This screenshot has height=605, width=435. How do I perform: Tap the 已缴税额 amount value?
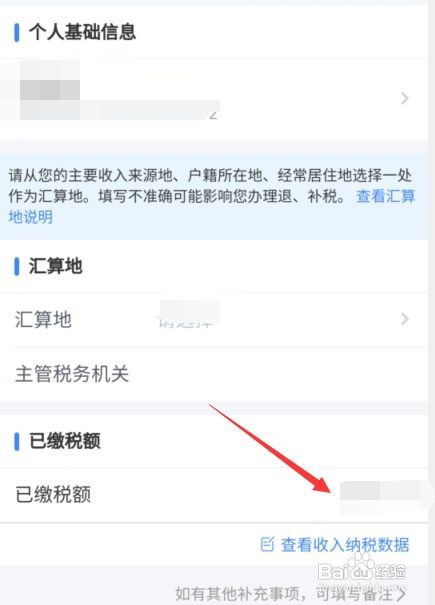point(380,496)
